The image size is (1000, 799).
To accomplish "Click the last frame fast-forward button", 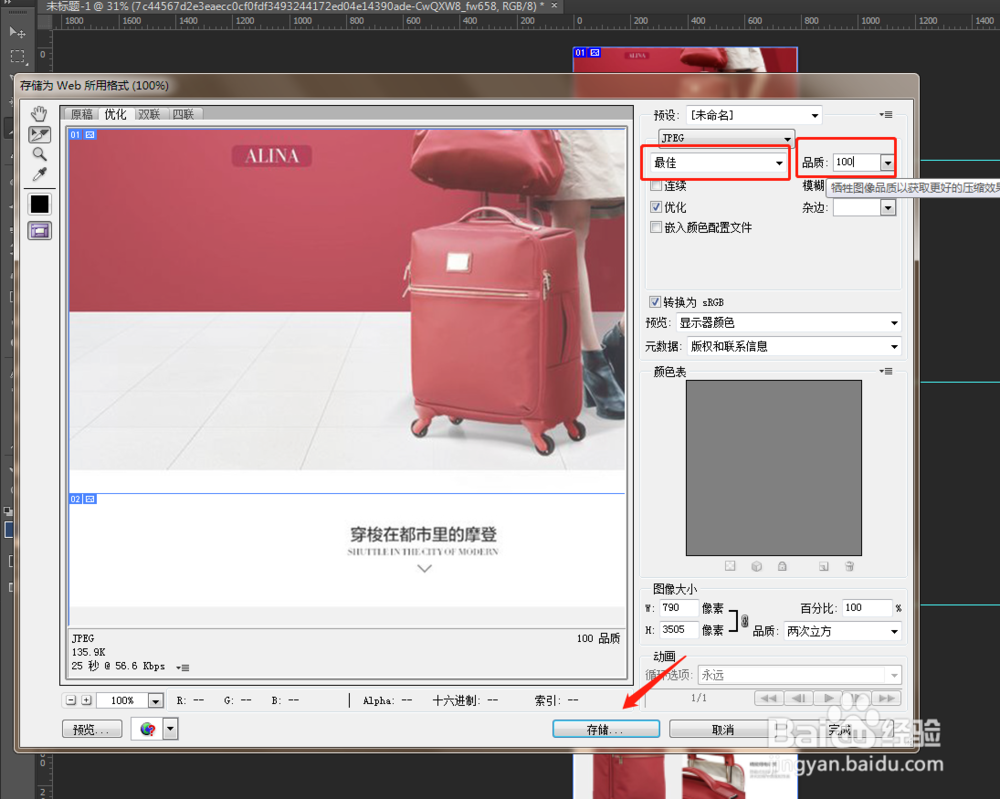I will click(886, 698).
